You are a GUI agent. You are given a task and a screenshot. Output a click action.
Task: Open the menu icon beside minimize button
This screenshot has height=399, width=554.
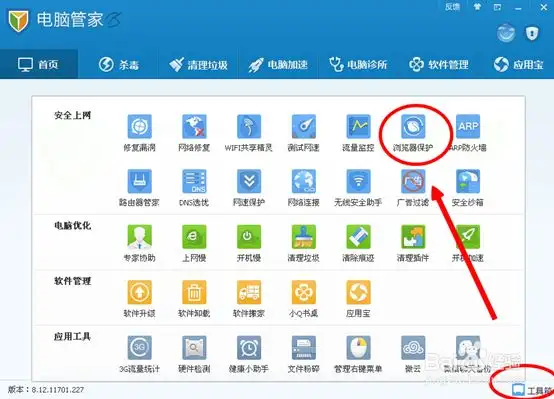pyautogui.click(x=497, y=7)
